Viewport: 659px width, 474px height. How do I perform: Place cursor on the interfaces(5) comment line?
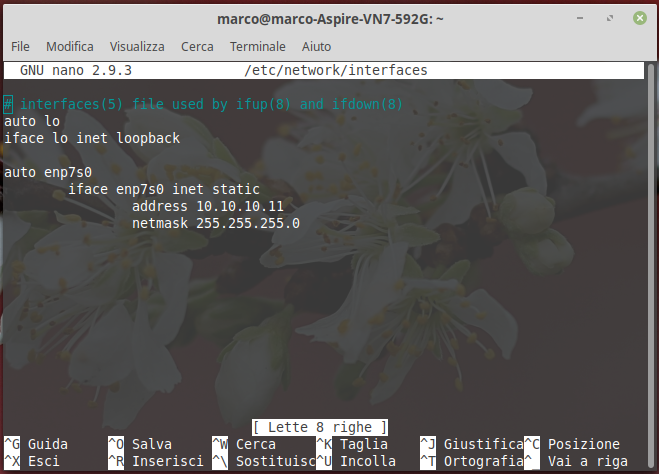(203, 104)
